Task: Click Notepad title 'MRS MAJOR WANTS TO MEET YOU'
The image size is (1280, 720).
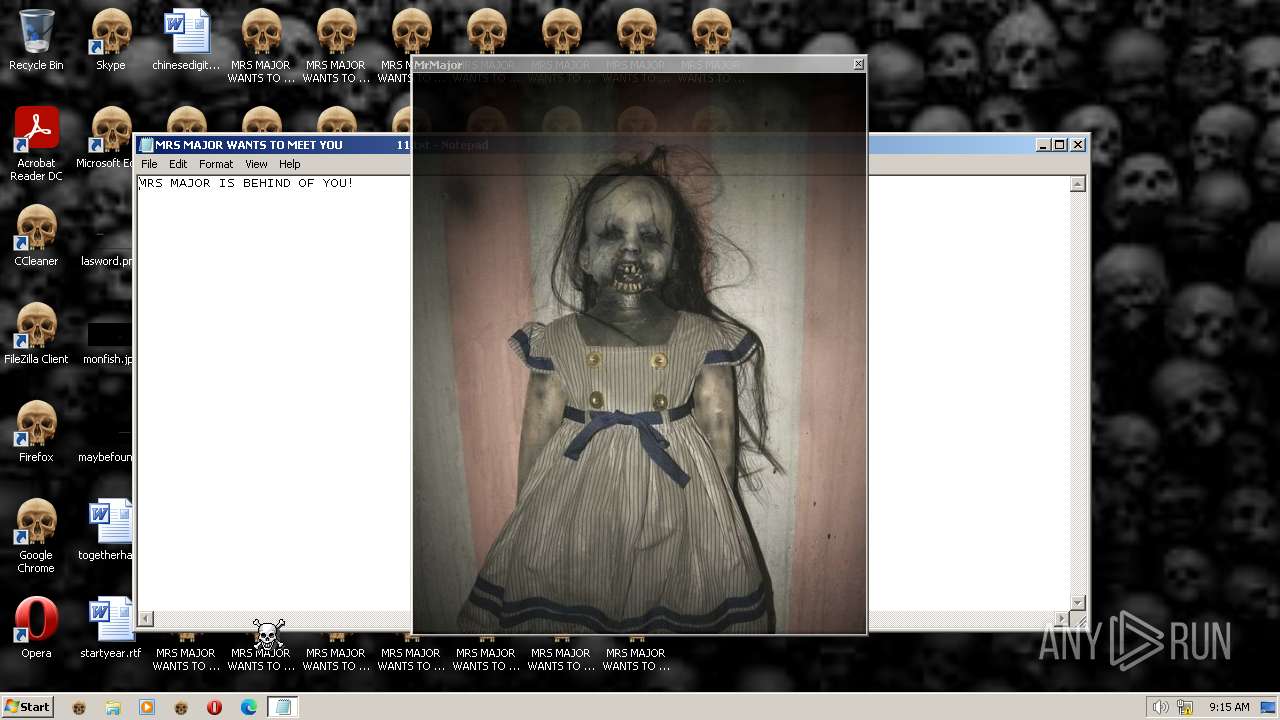Action: coord(249,145)
